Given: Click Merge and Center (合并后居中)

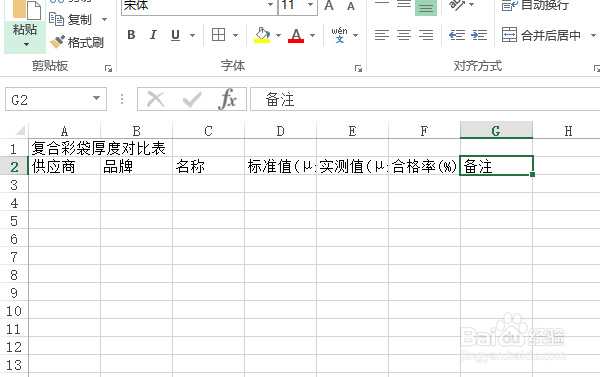Looking at the screenshot, I should tap(541, 35).
